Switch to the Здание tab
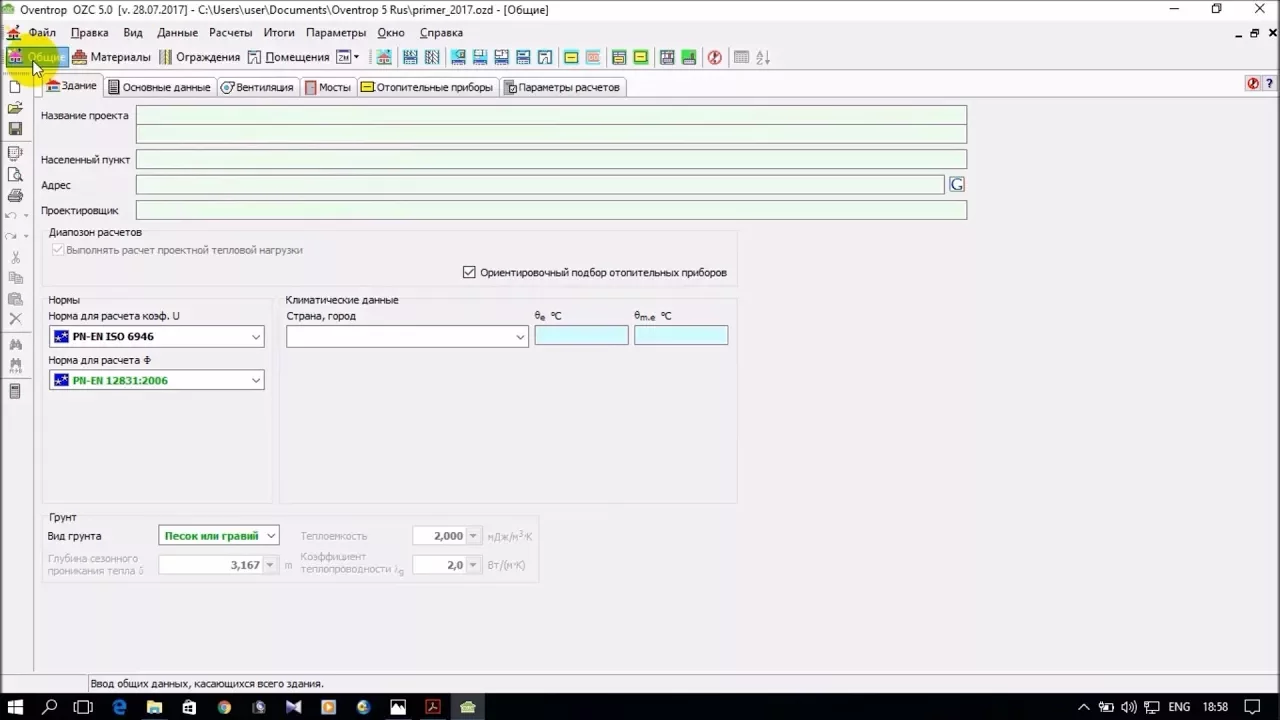This screenshot has width=1280, height=720. click(x=71, y=86)
